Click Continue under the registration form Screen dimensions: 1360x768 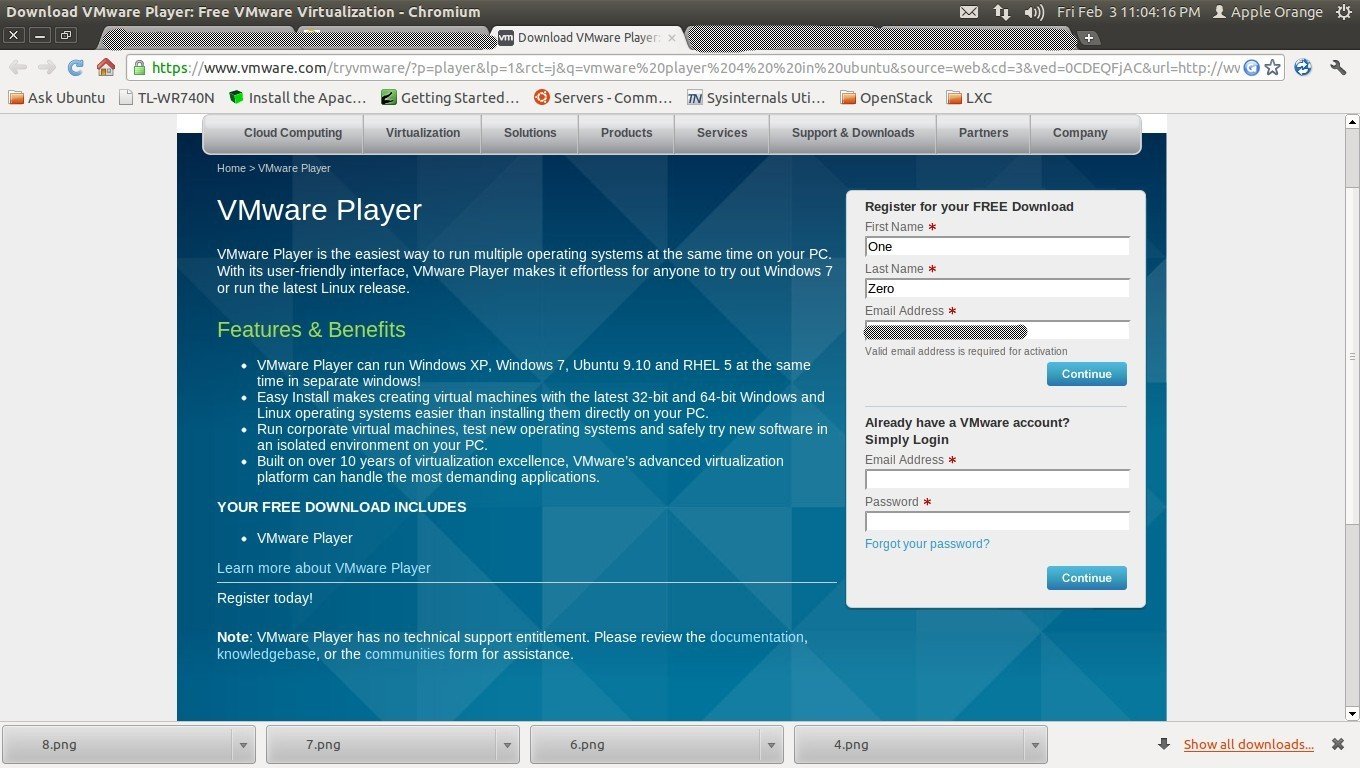tap(1086, 374)
